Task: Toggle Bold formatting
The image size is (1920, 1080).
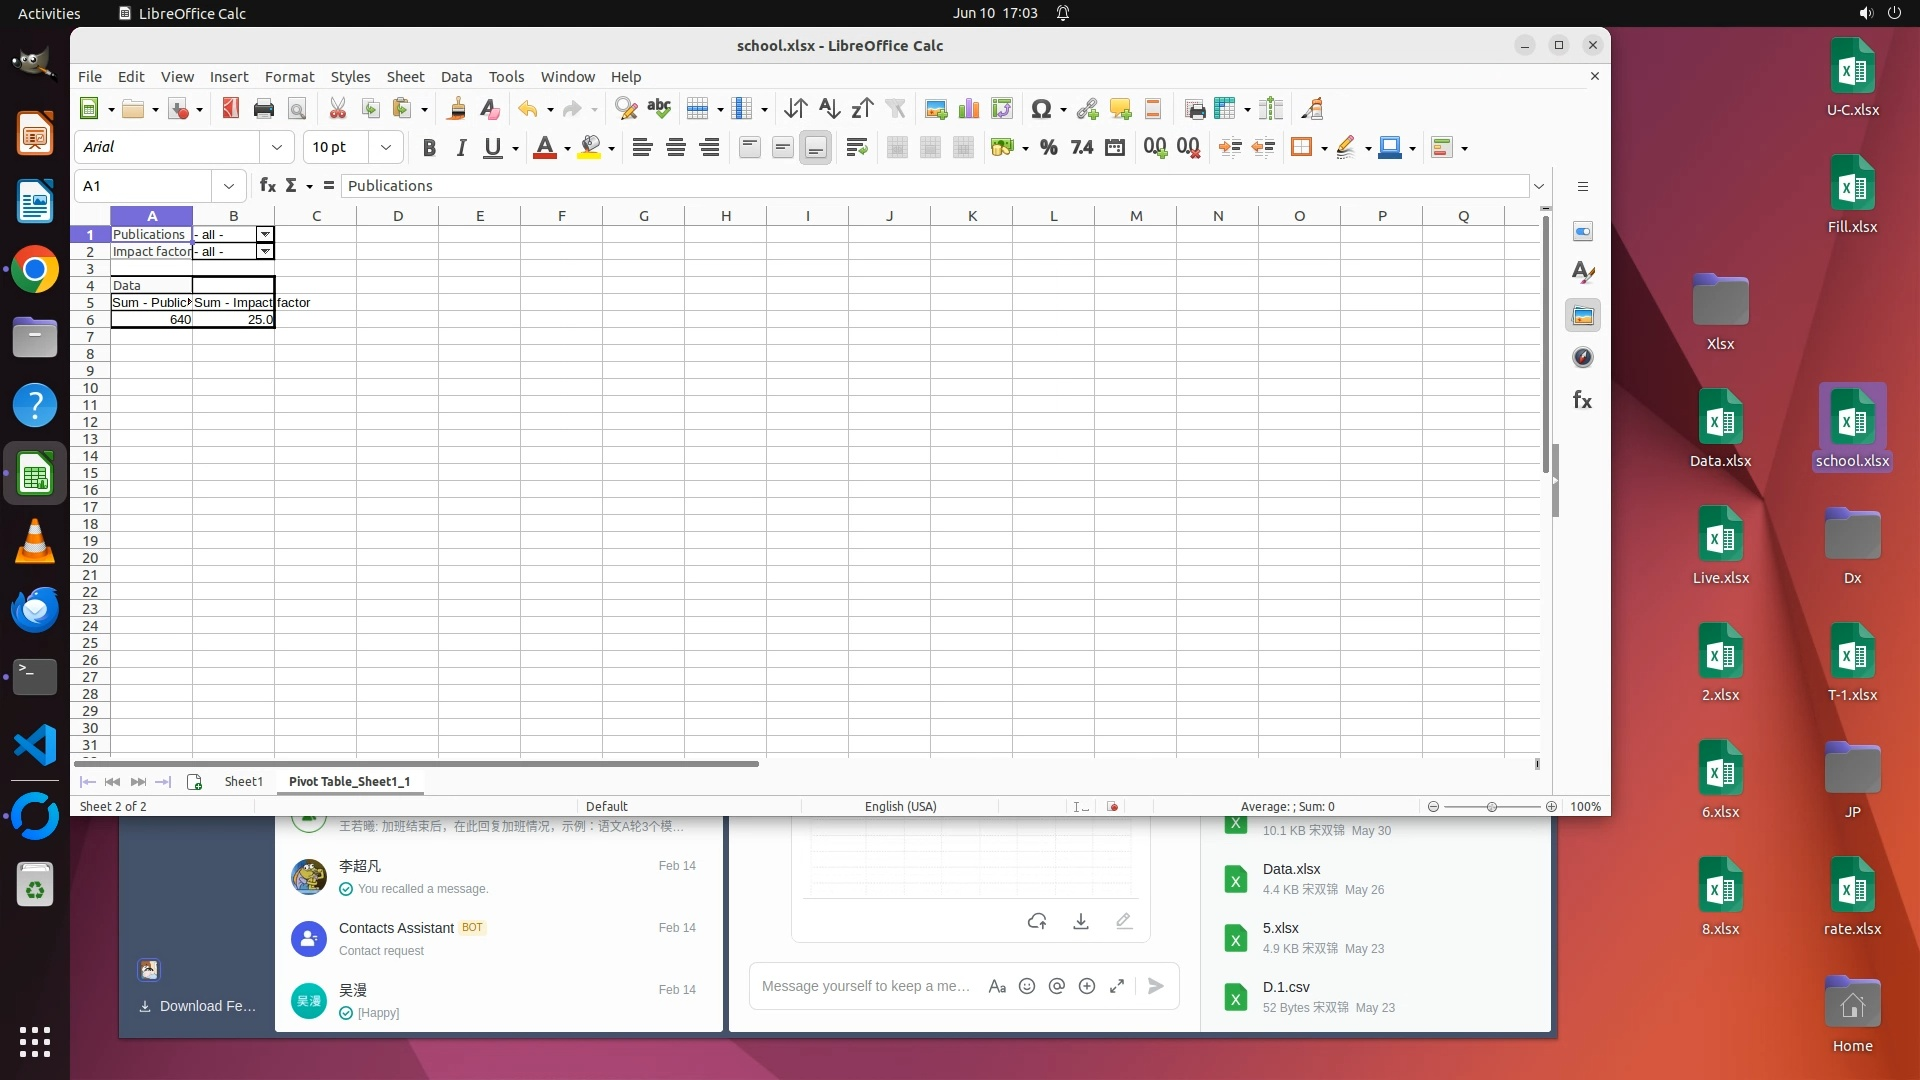Action: [x=429, y=147]
